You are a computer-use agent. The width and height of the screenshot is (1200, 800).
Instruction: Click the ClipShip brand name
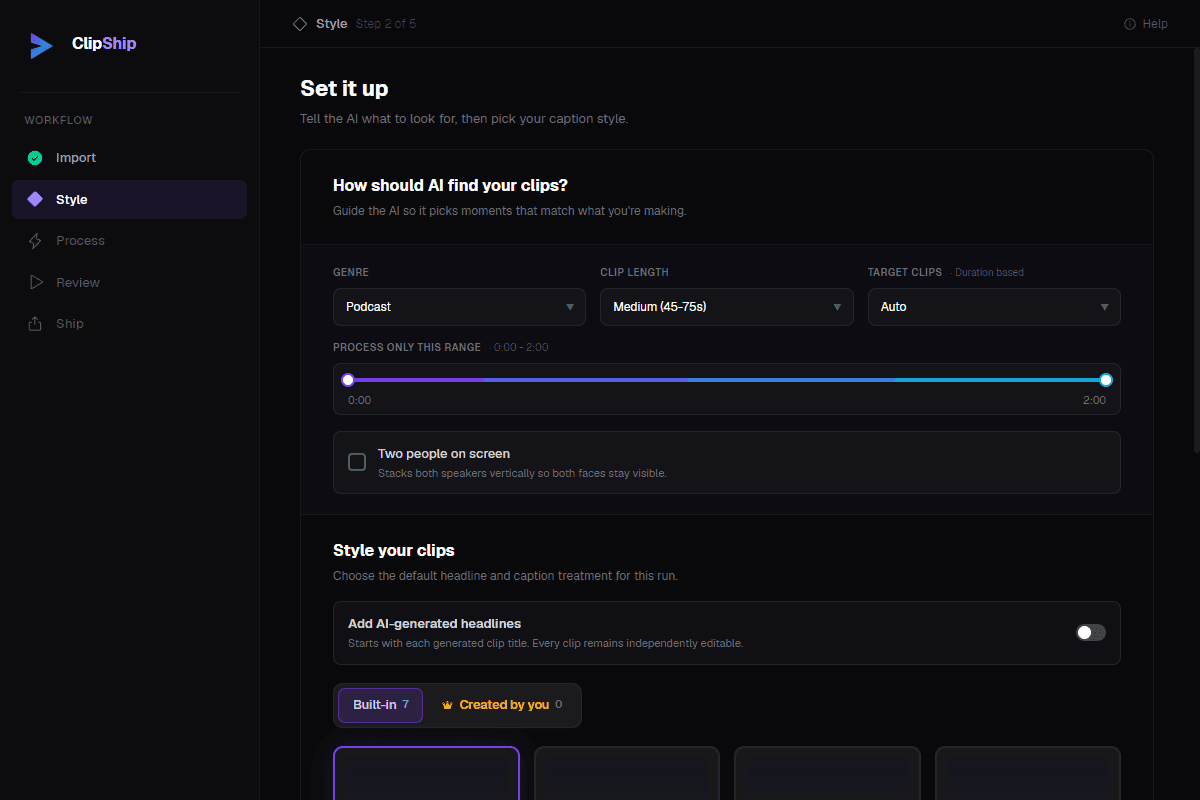[x=104, y=44]
